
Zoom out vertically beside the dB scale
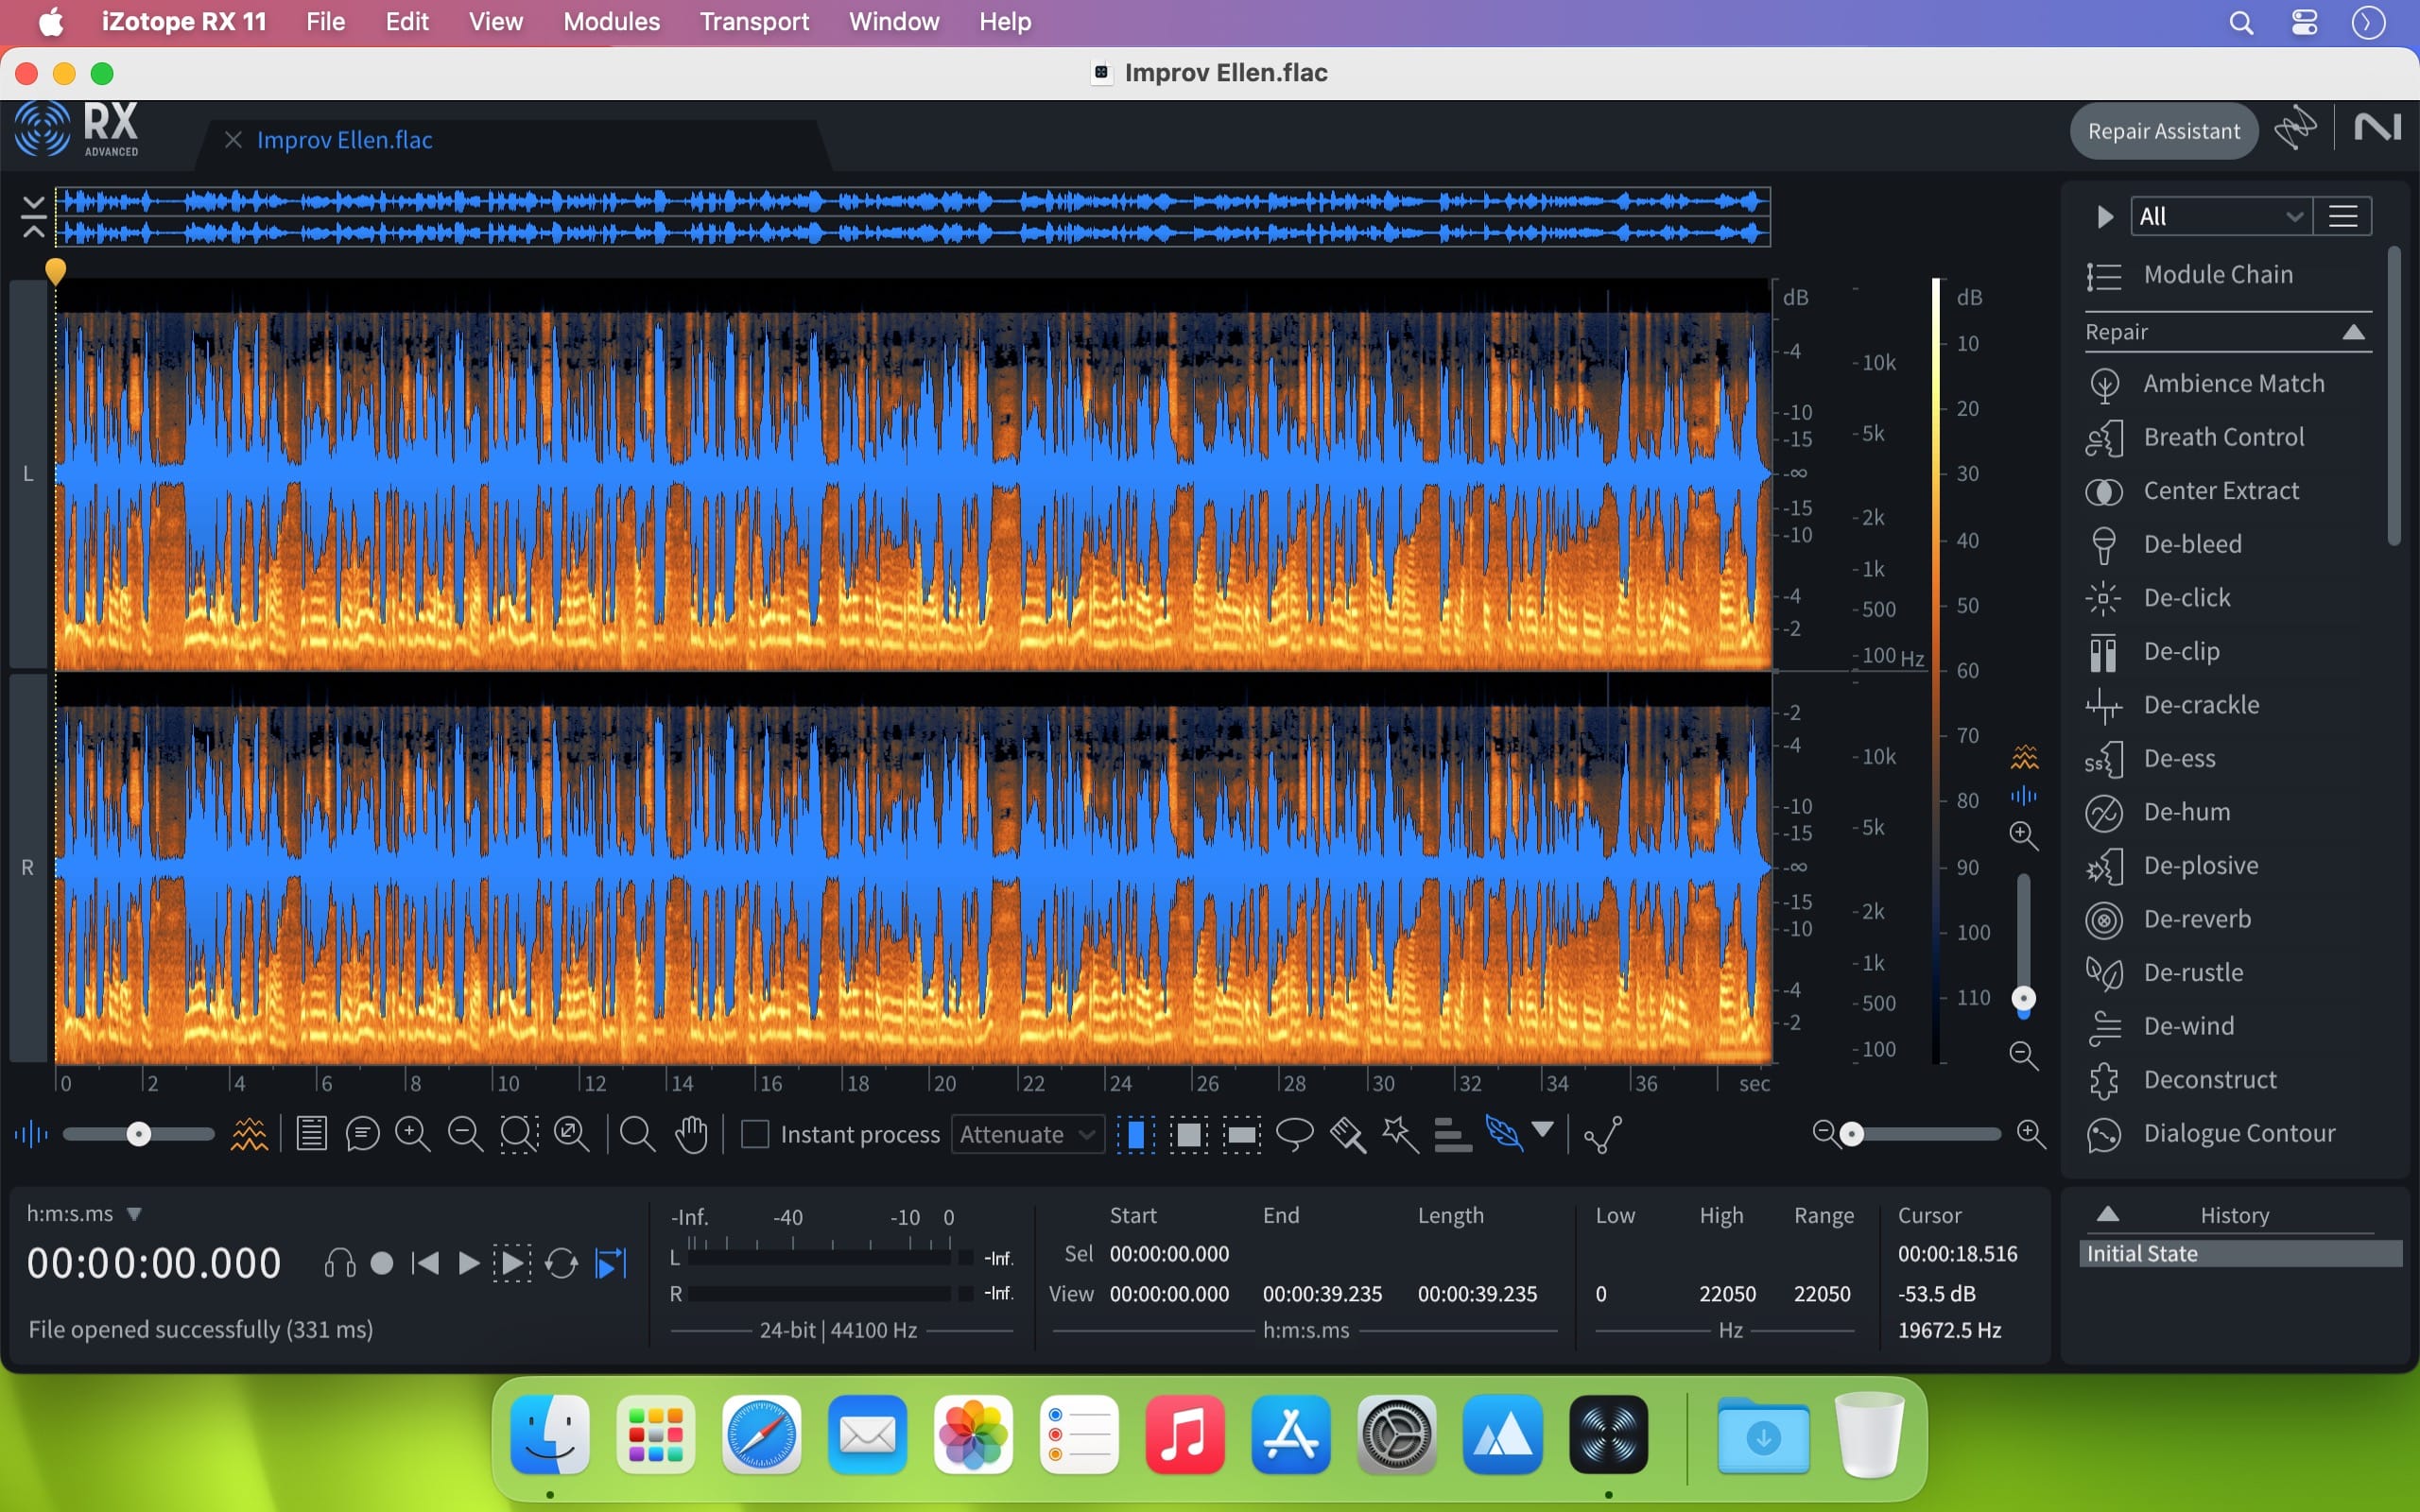(x=2024, y=1055)
